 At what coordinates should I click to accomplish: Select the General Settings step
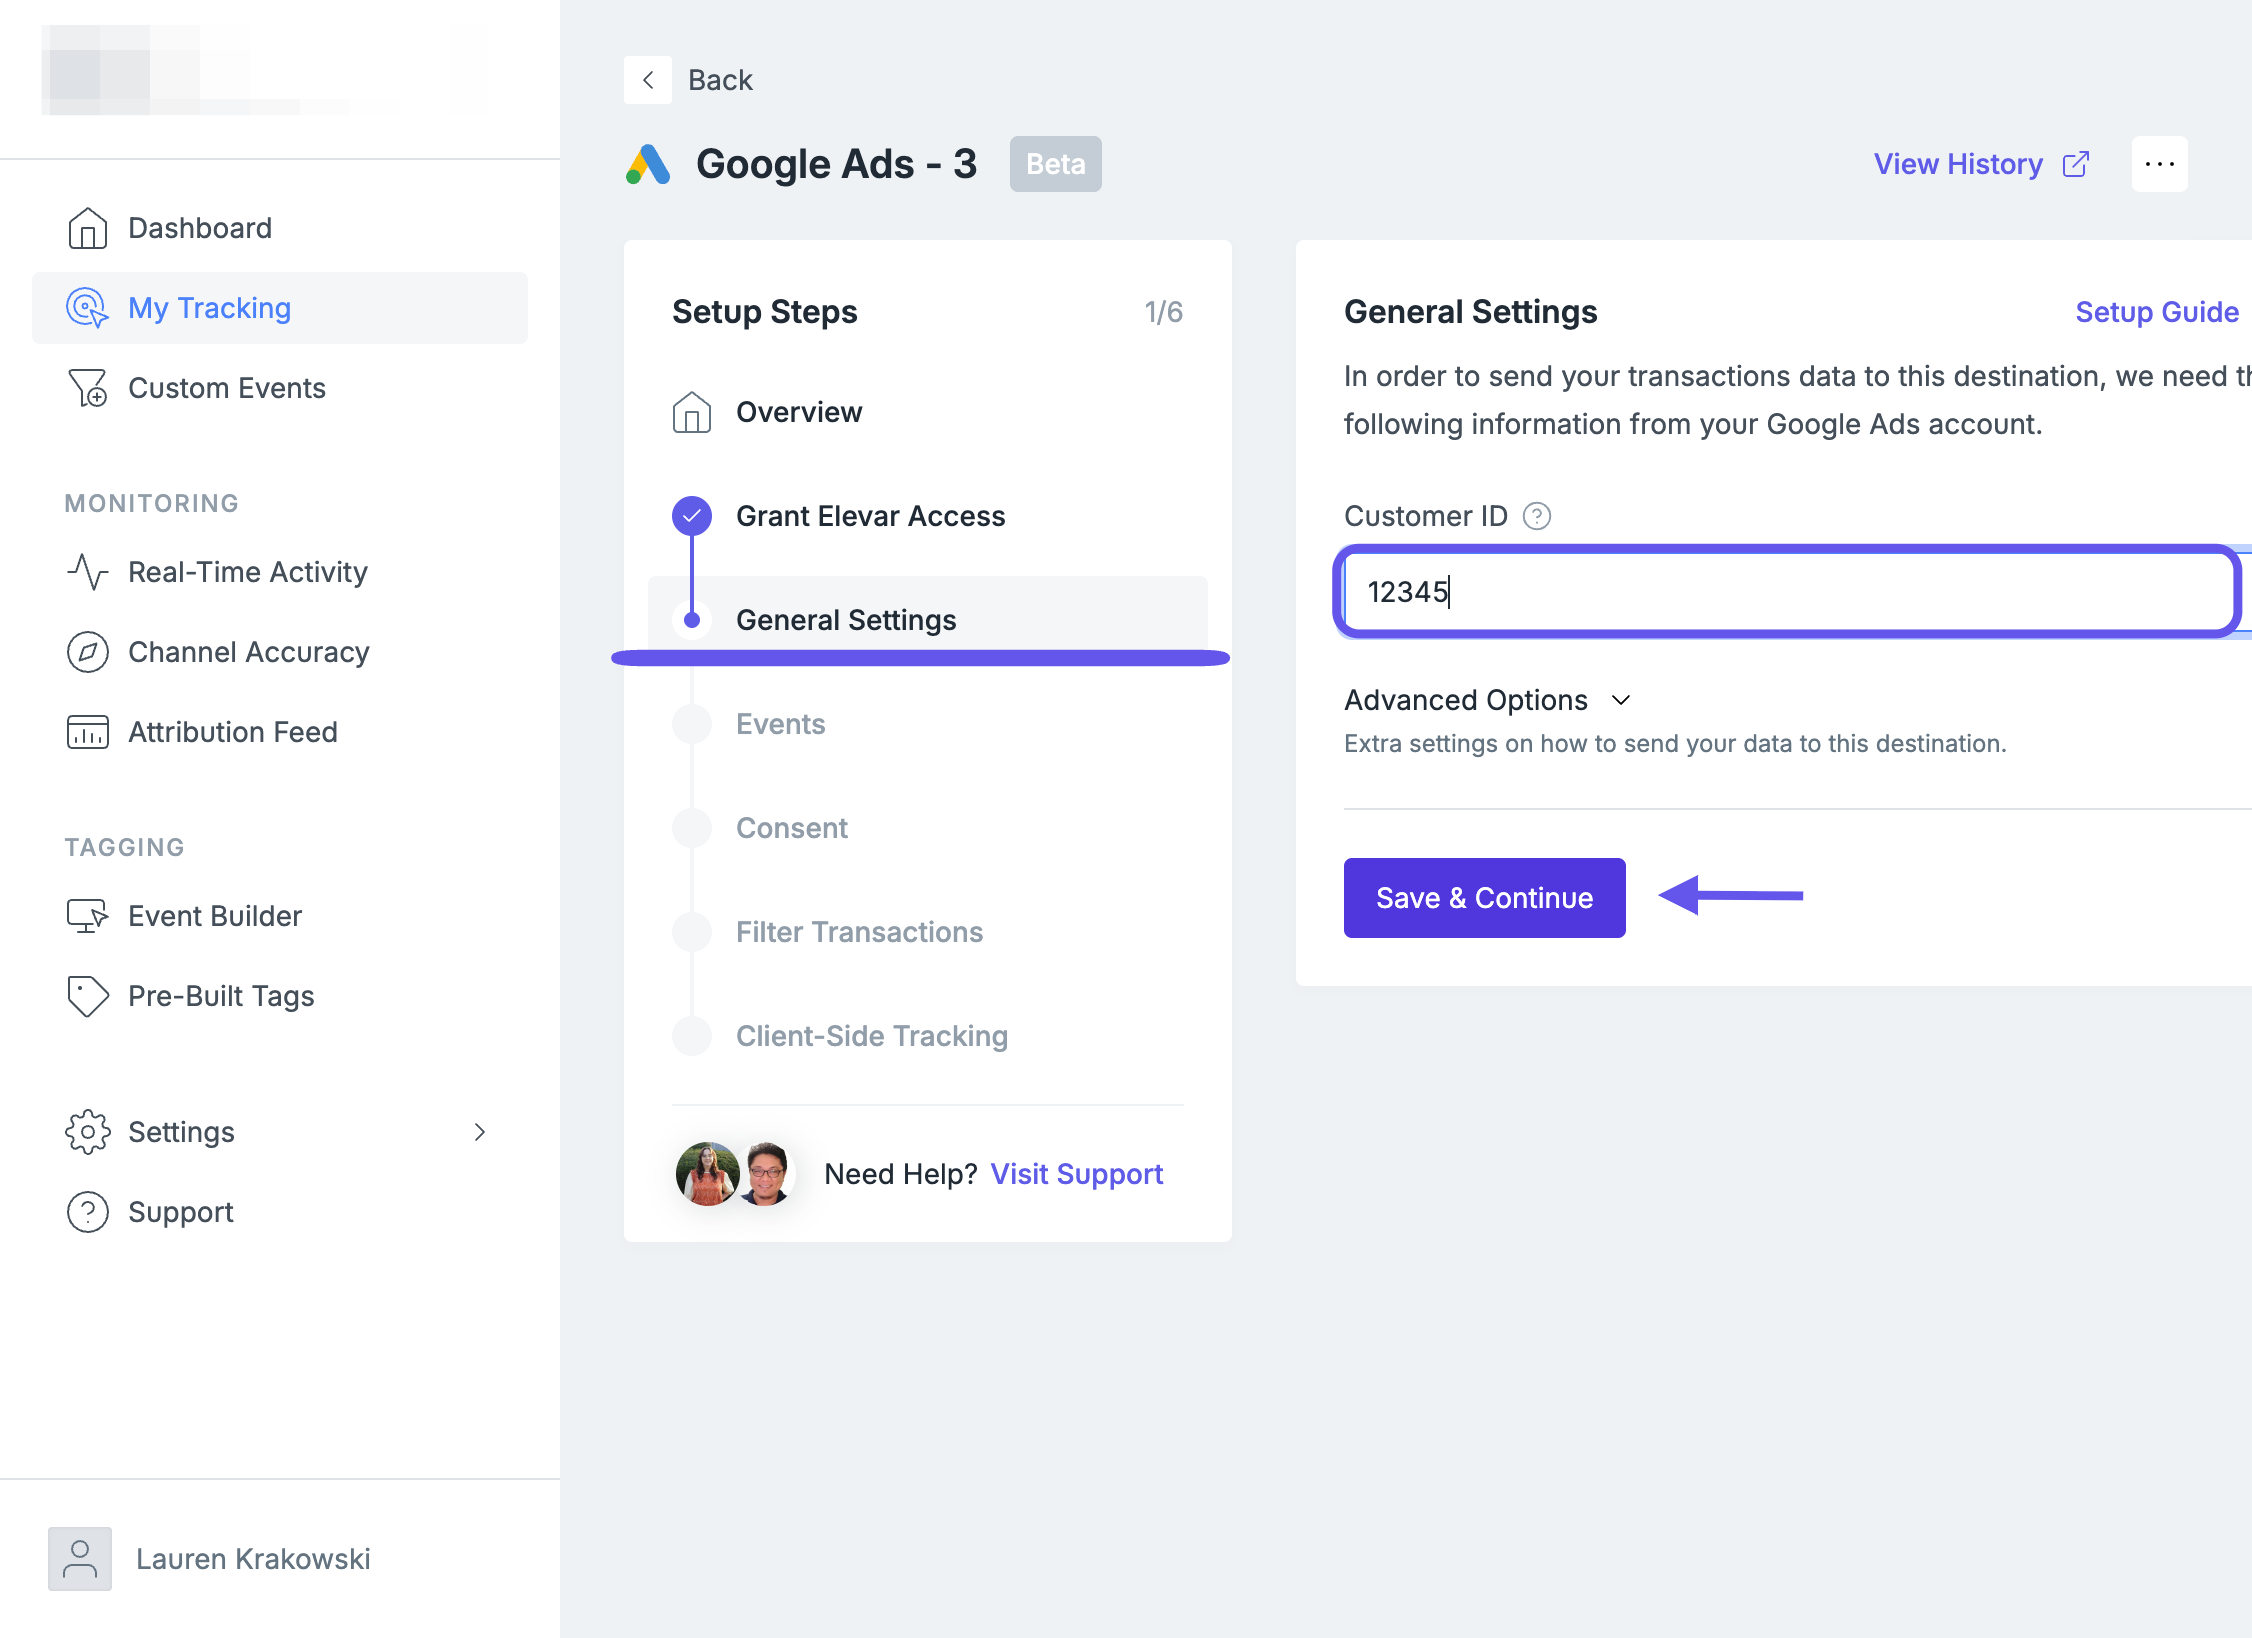click(928, 620)
